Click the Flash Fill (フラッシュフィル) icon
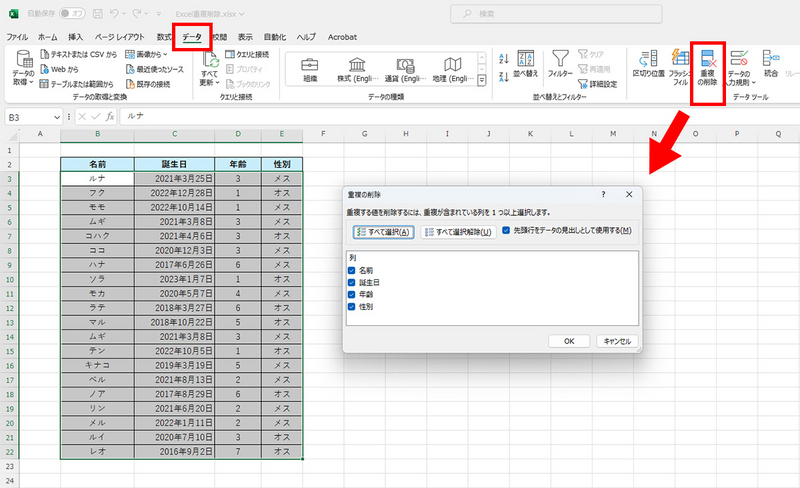Viewport: 800px width, 488px height. tap(680, 67)
